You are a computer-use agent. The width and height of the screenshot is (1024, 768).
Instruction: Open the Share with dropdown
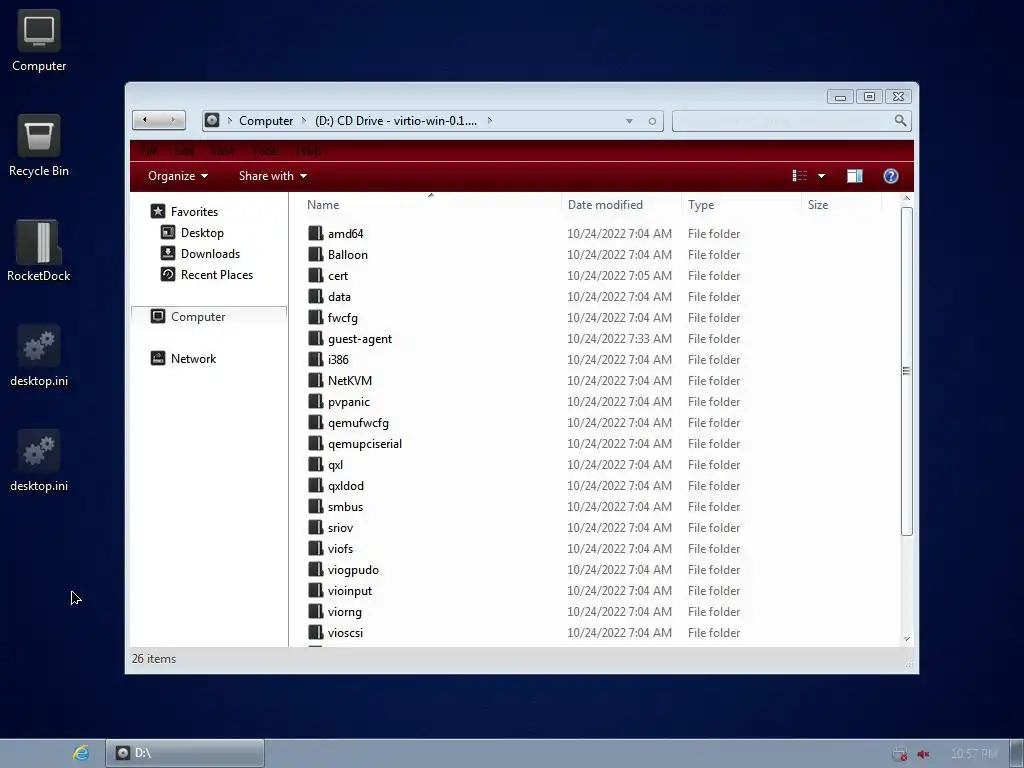[x=272, y=176]
